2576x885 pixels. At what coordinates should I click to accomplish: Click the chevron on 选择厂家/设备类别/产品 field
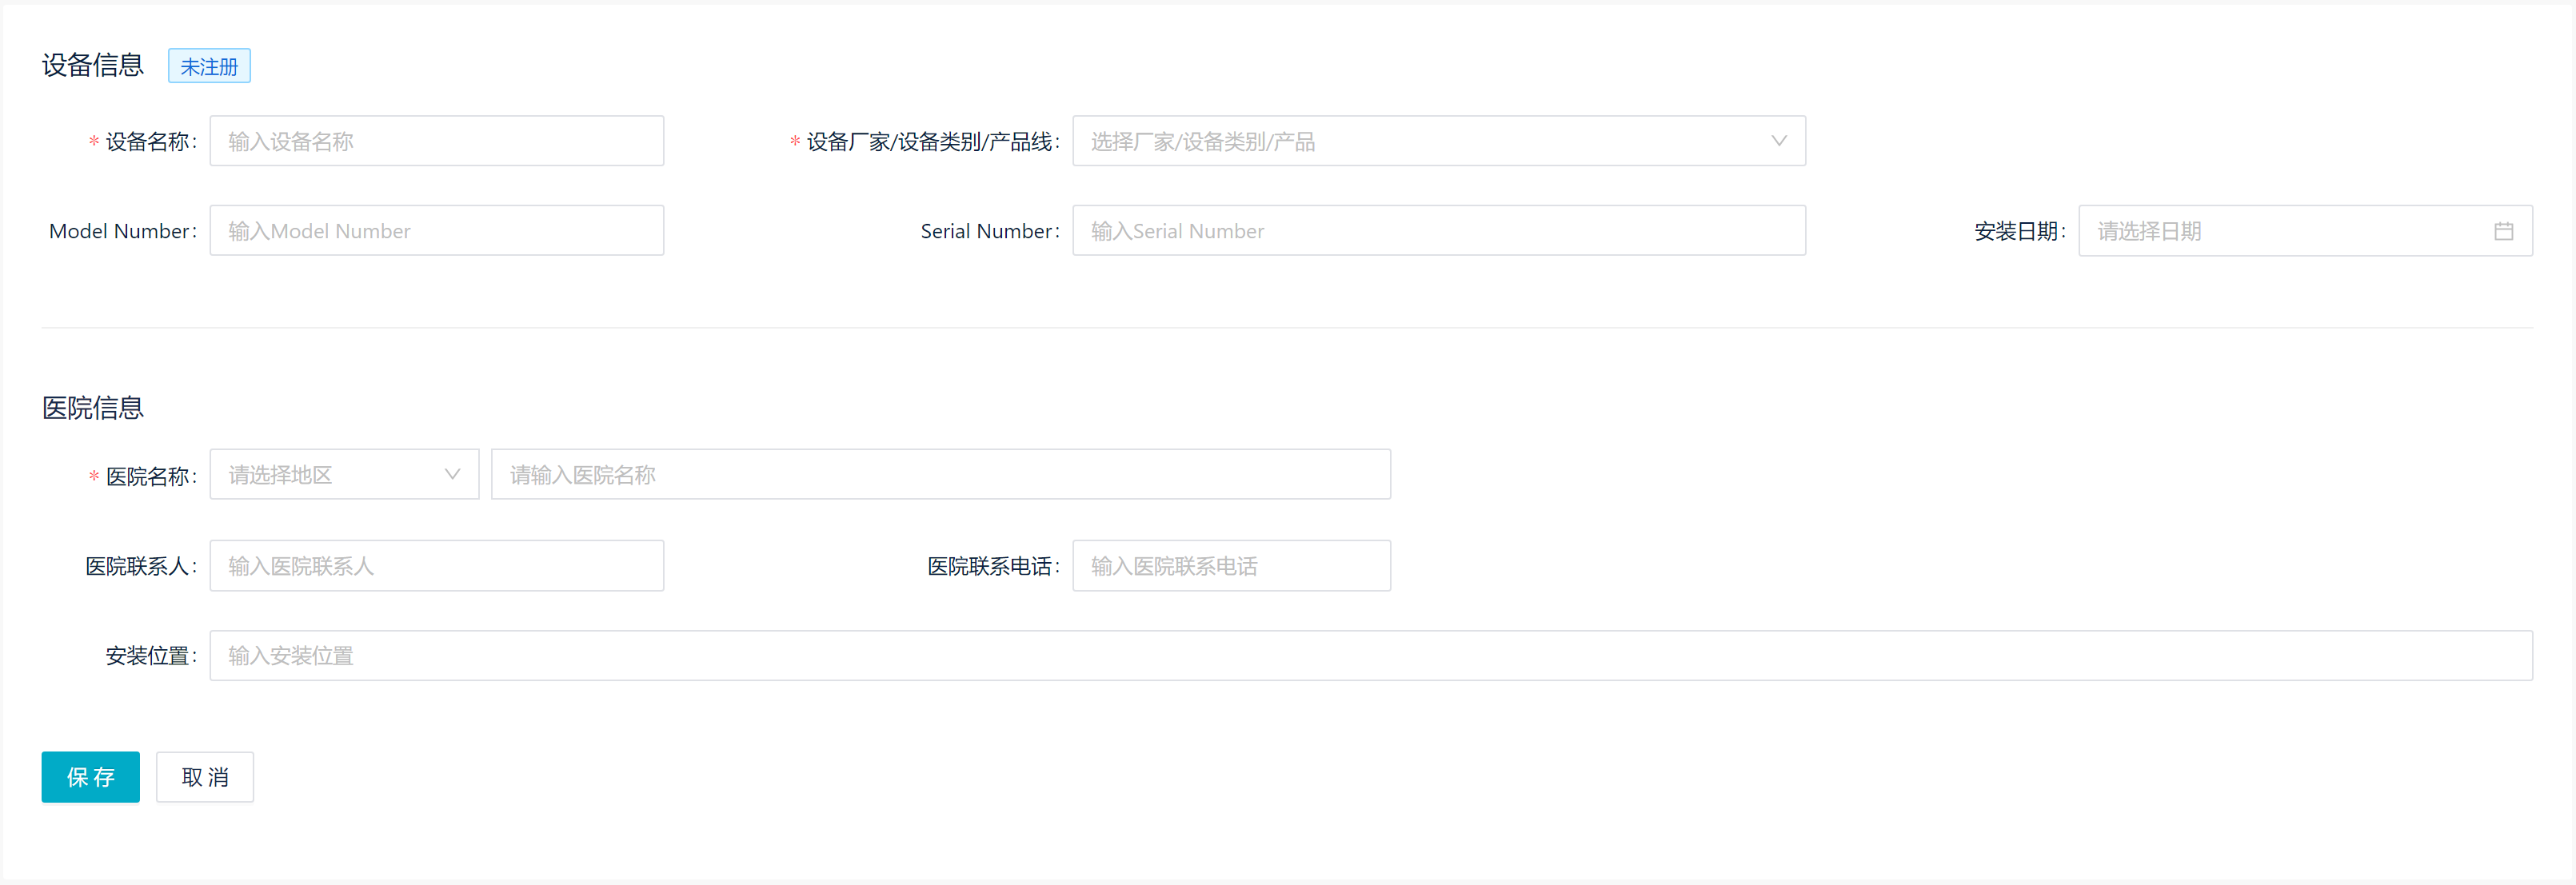tap(1779, 141)
